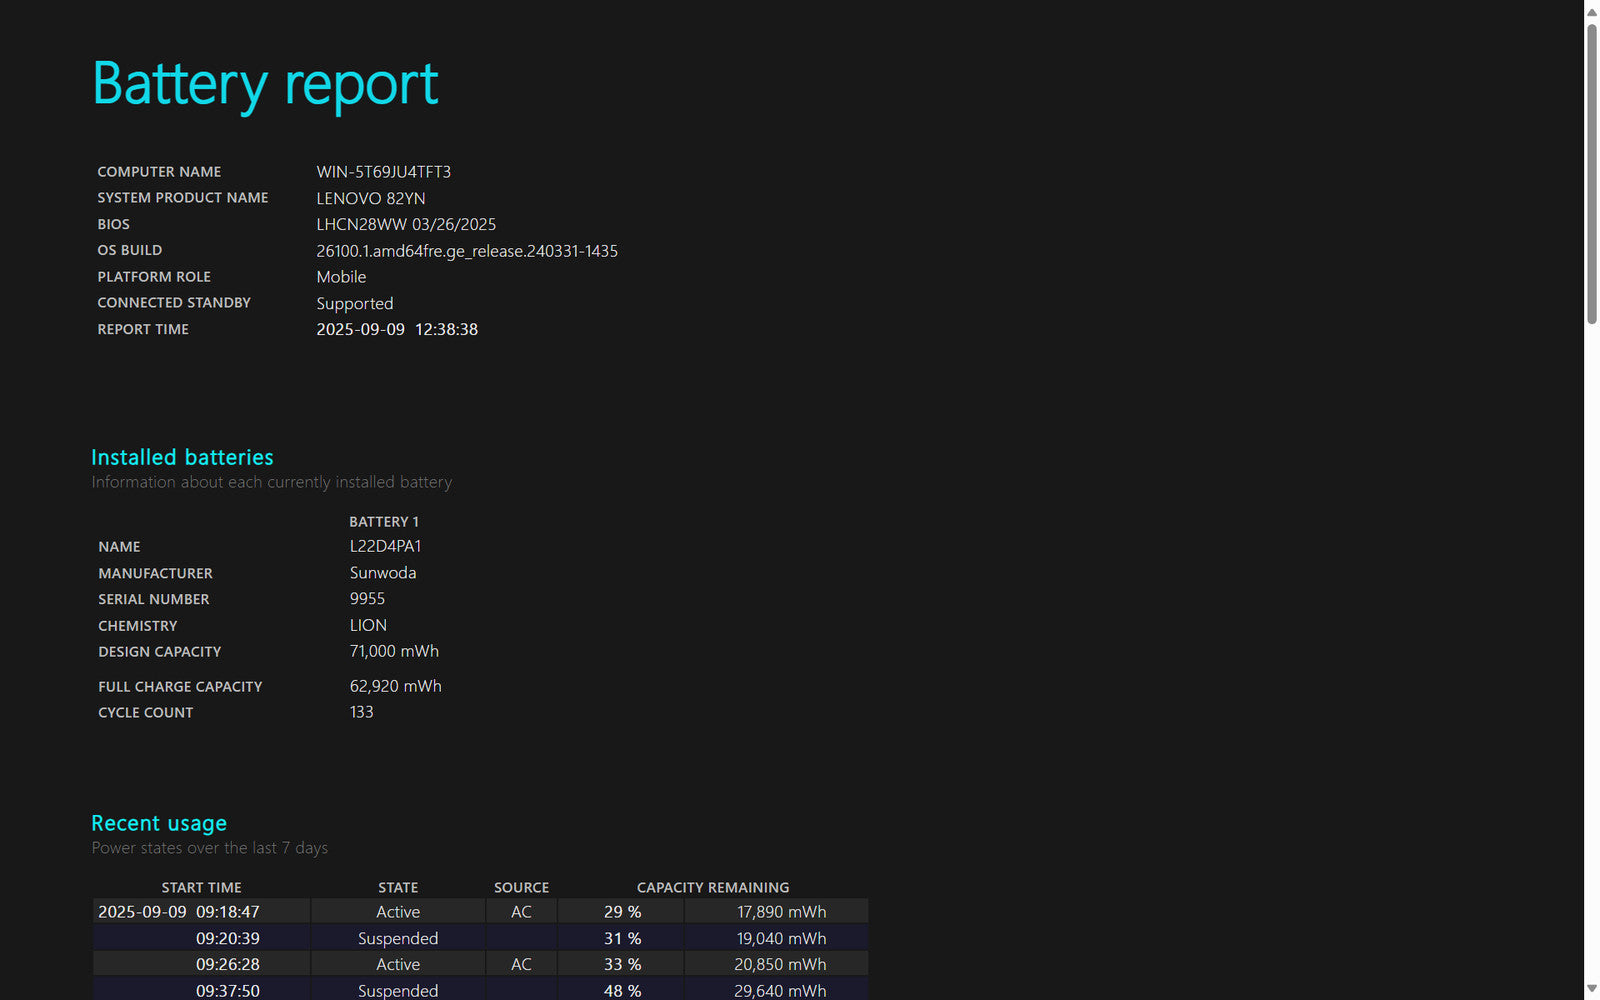This screenshot has width=1600, height=1000.
Task: Click the 19,040 mWh capacity cell
Action: pos(780,938)
